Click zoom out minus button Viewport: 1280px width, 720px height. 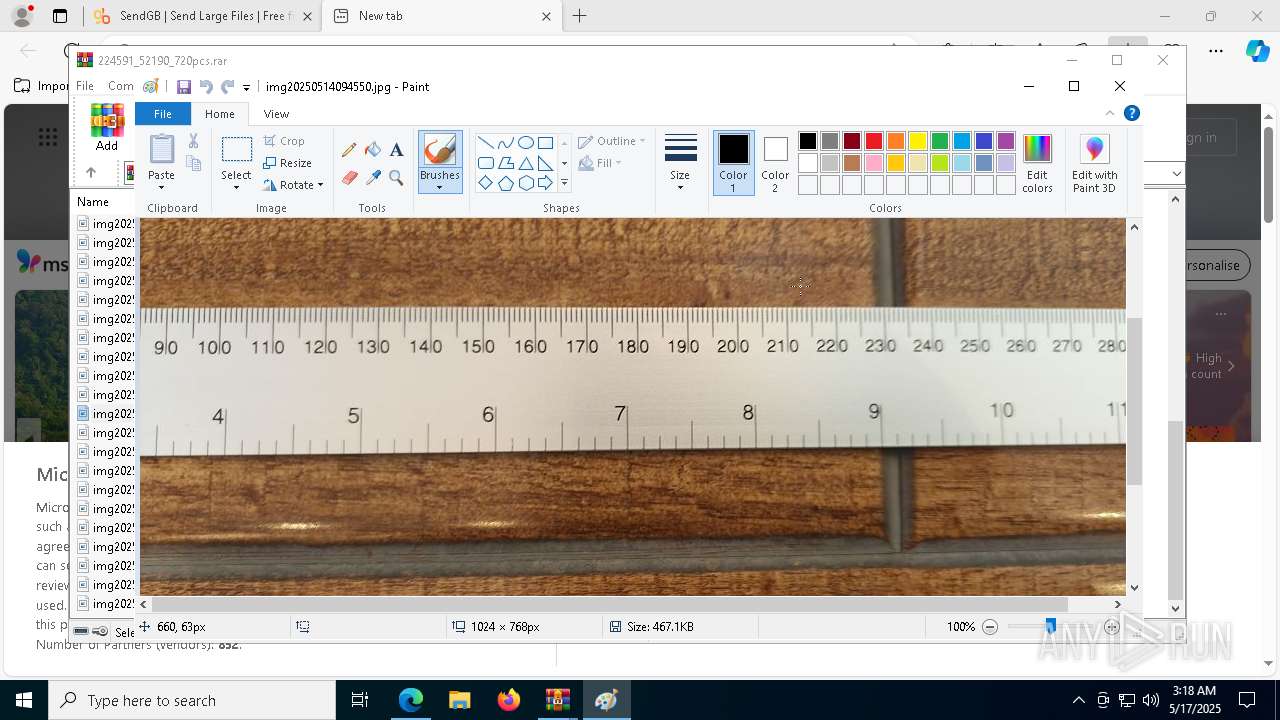pos(990,627)
